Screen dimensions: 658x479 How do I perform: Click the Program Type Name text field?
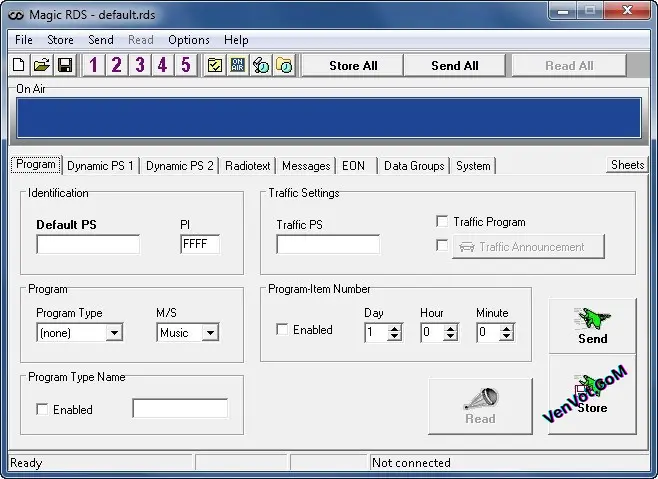tap(180, 408)
